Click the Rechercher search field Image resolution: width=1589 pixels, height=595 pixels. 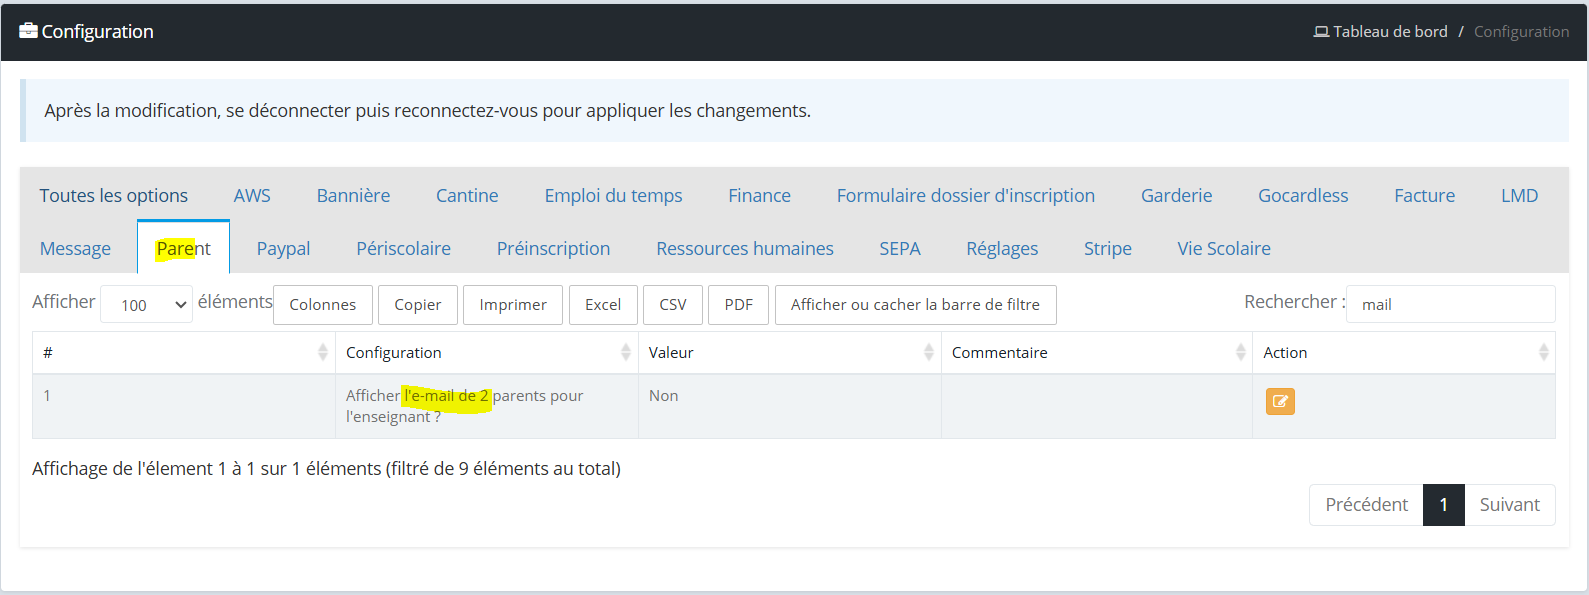click(1450, 304)
